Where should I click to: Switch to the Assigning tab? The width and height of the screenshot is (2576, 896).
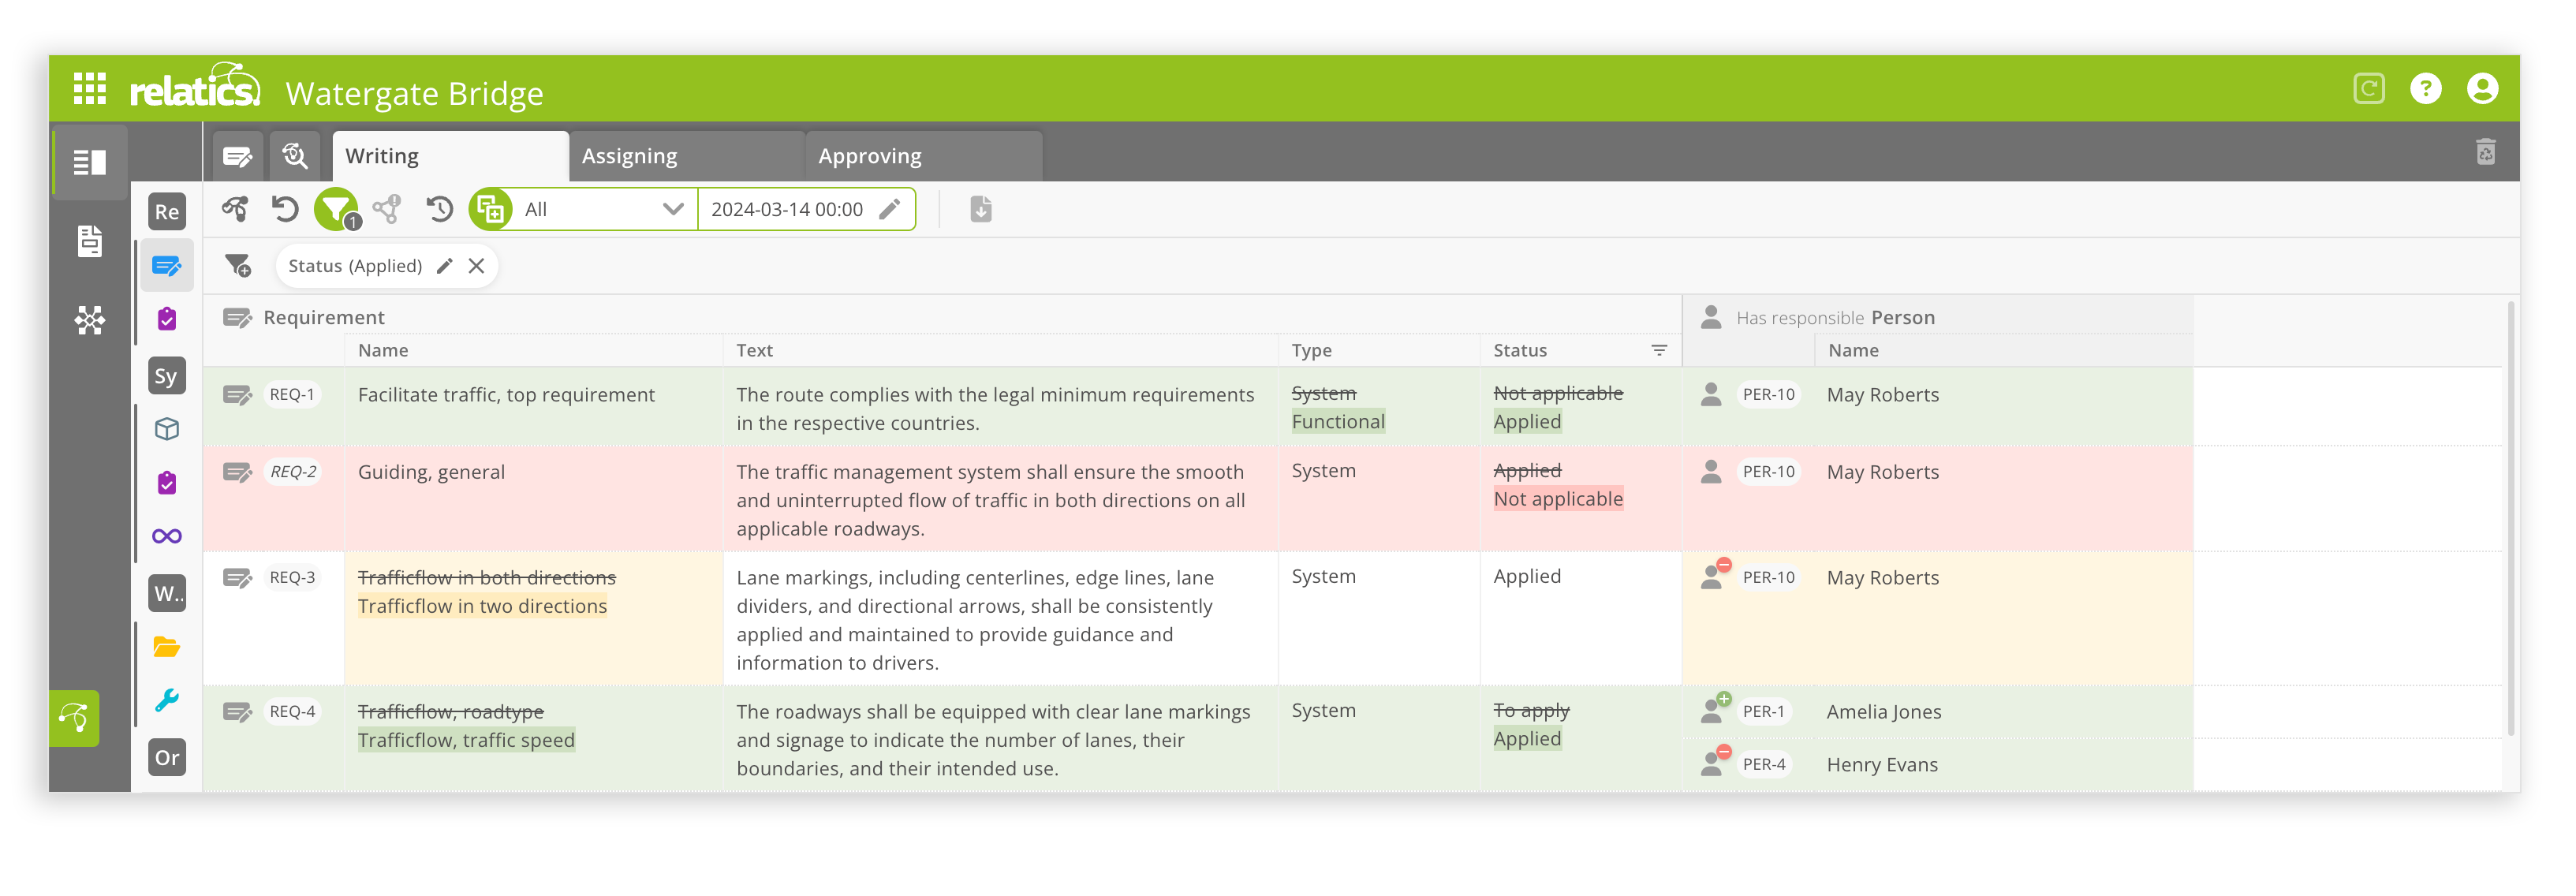pyautogui.click(x=628, y=155)
